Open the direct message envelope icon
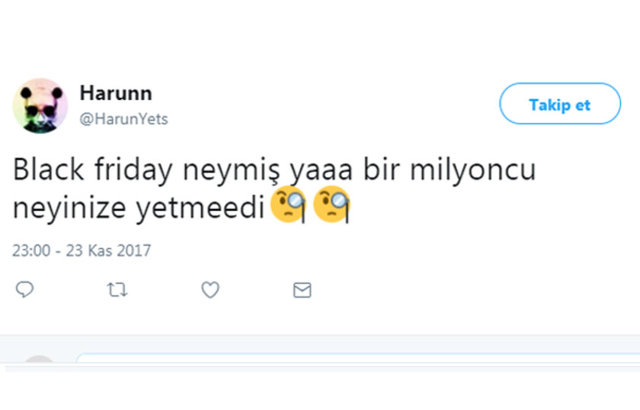The width and height of the screenshot is (640, 410). point(302,290)
